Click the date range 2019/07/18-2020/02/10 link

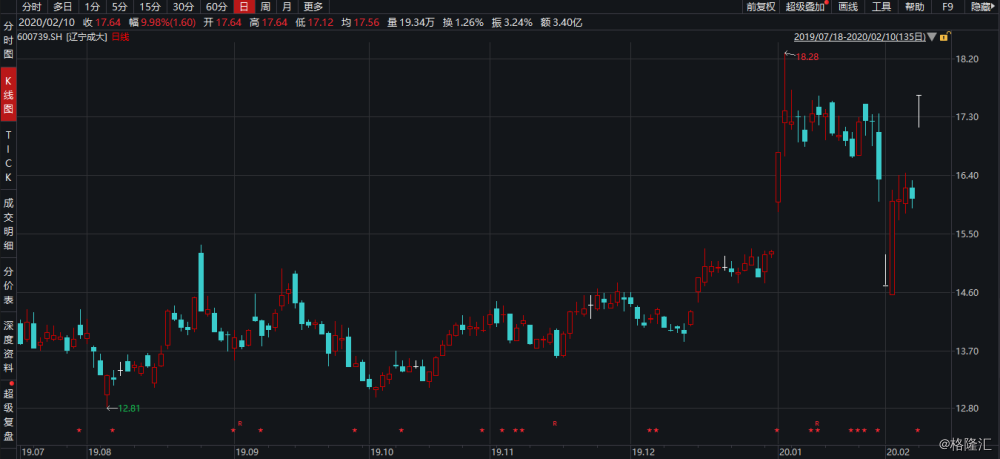(859, 38)
